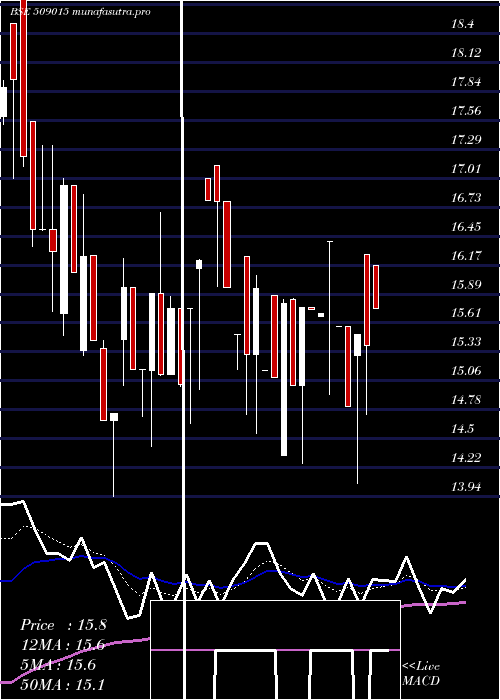Click the 50MA : 15.1 readout

pos(62,684)
